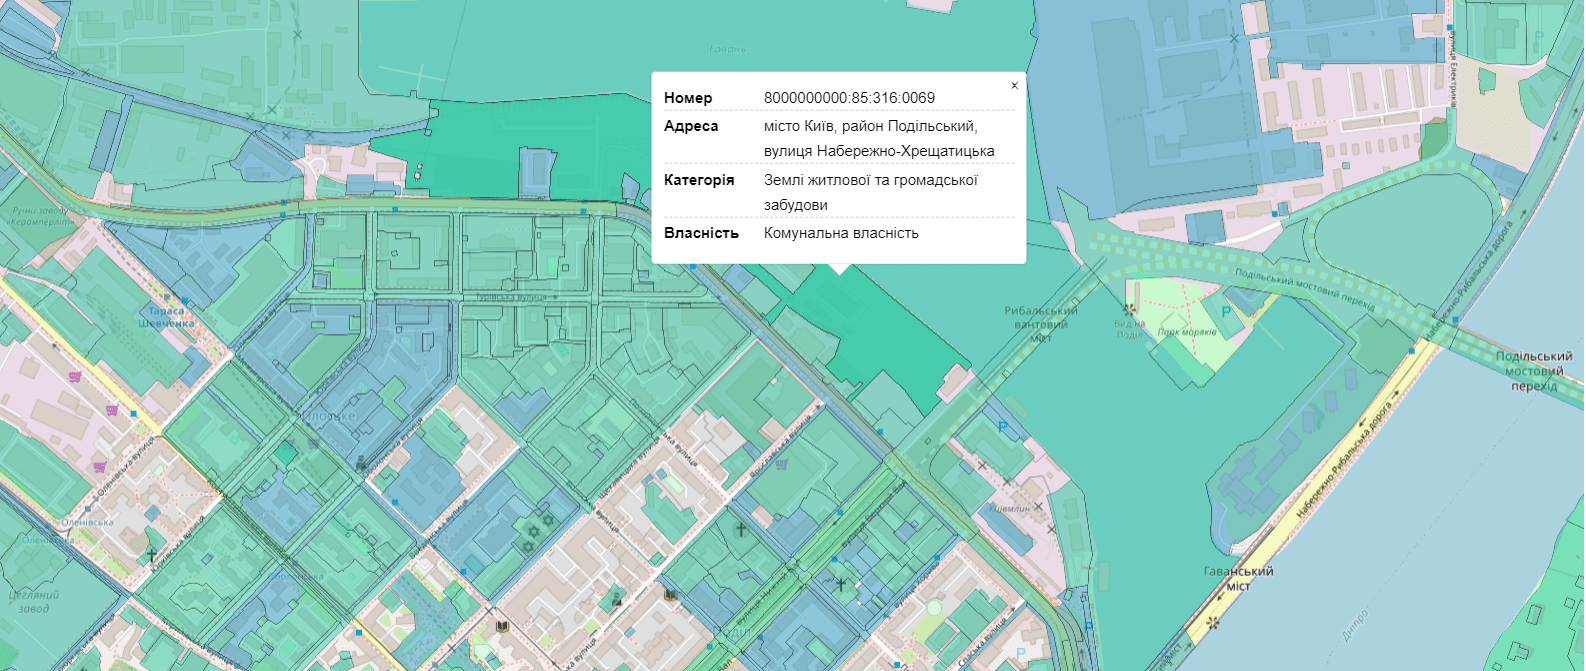Click the Цегляний завод label

pos(33,601)
